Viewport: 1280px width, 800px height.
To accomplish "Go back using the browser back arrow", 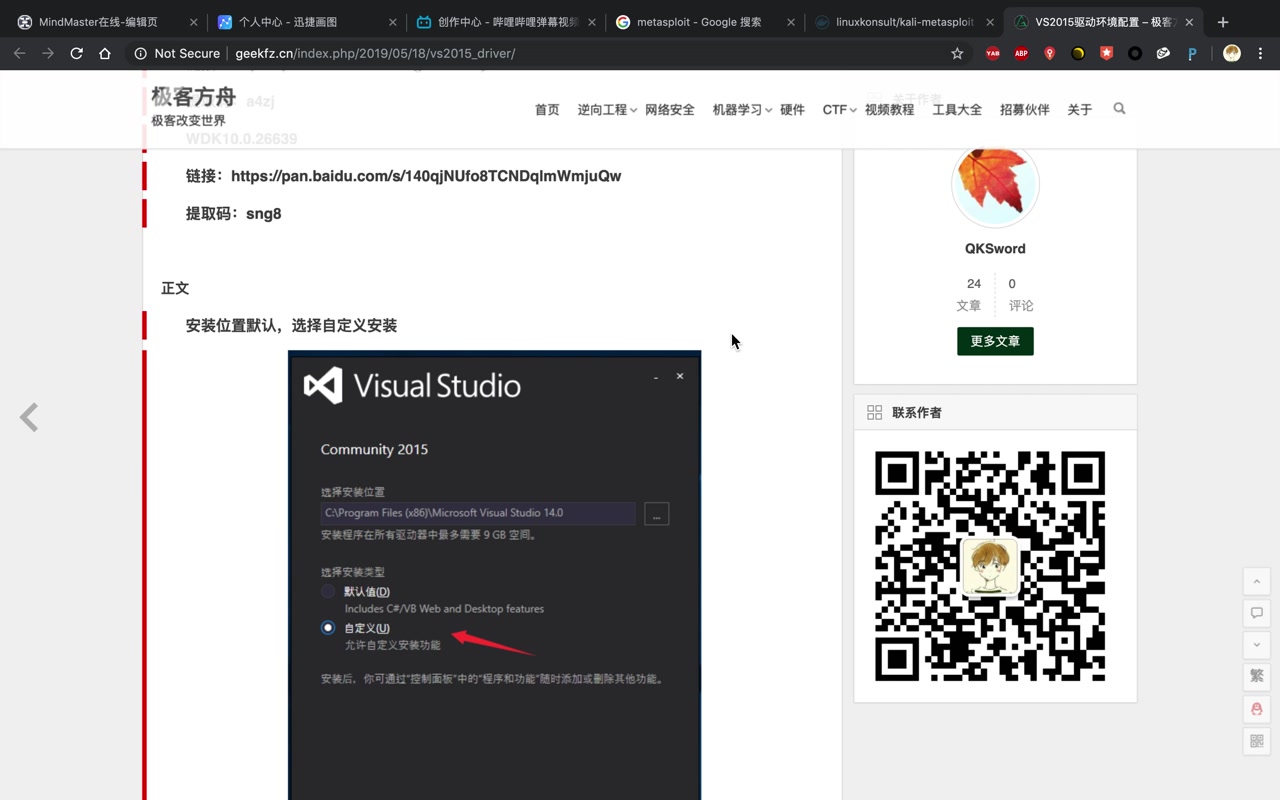I will click(19, 53).
